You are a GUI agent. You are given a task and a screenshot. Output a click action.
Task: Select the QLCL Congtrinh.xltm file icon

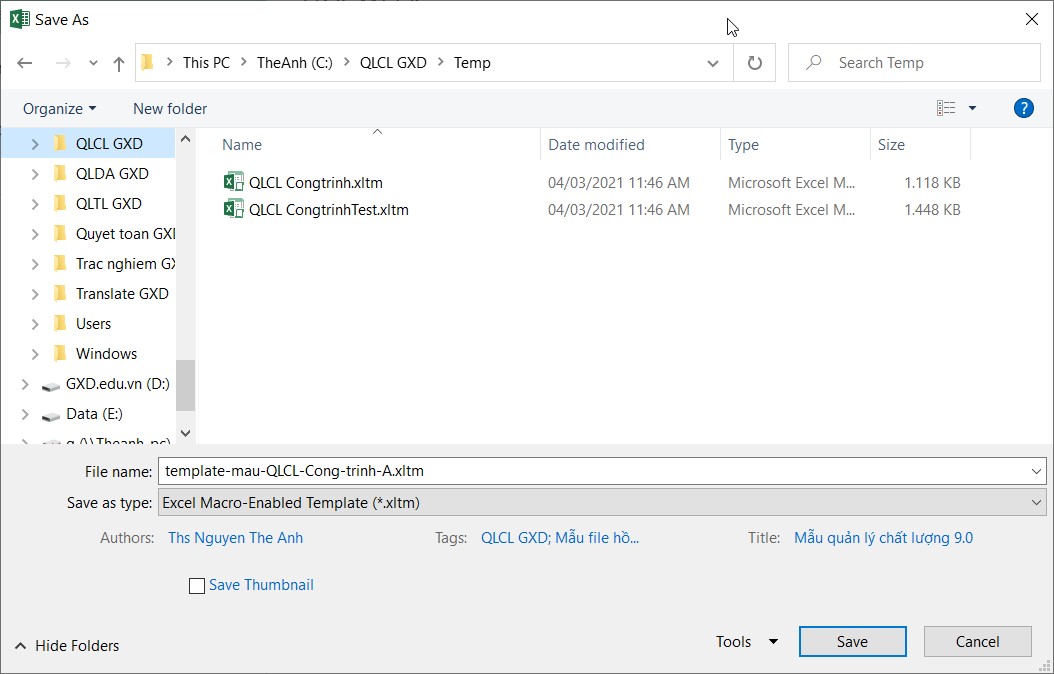point(234,182)
